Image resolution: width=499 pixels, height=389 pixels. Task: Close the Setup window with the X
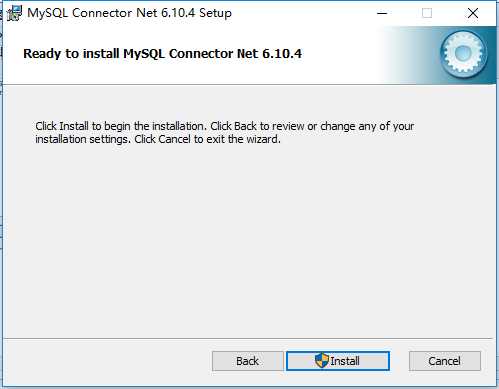point(473,13)
